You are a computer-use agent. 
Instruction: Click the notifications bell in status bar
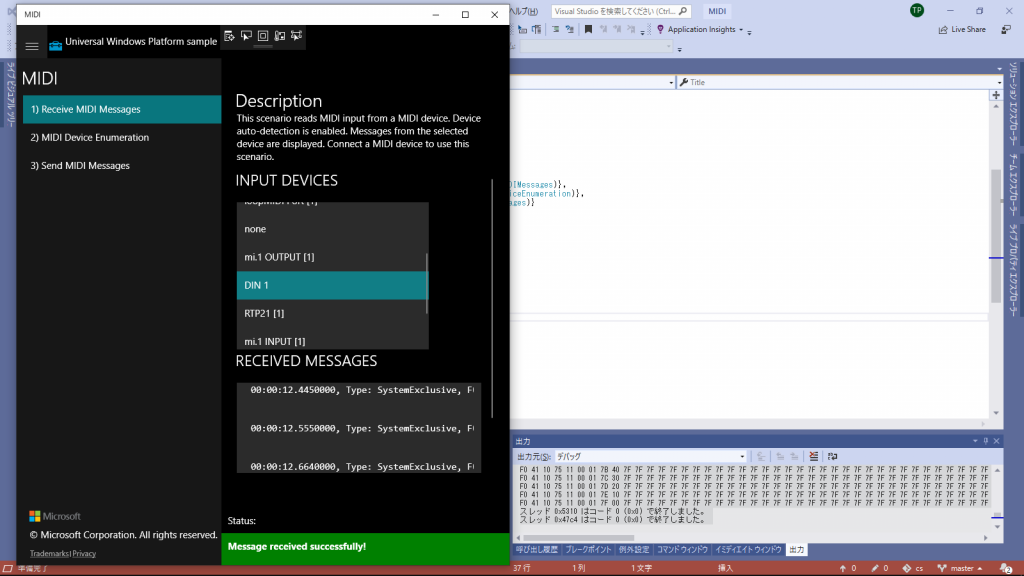pyautogui.click(x=1006, y=569)
